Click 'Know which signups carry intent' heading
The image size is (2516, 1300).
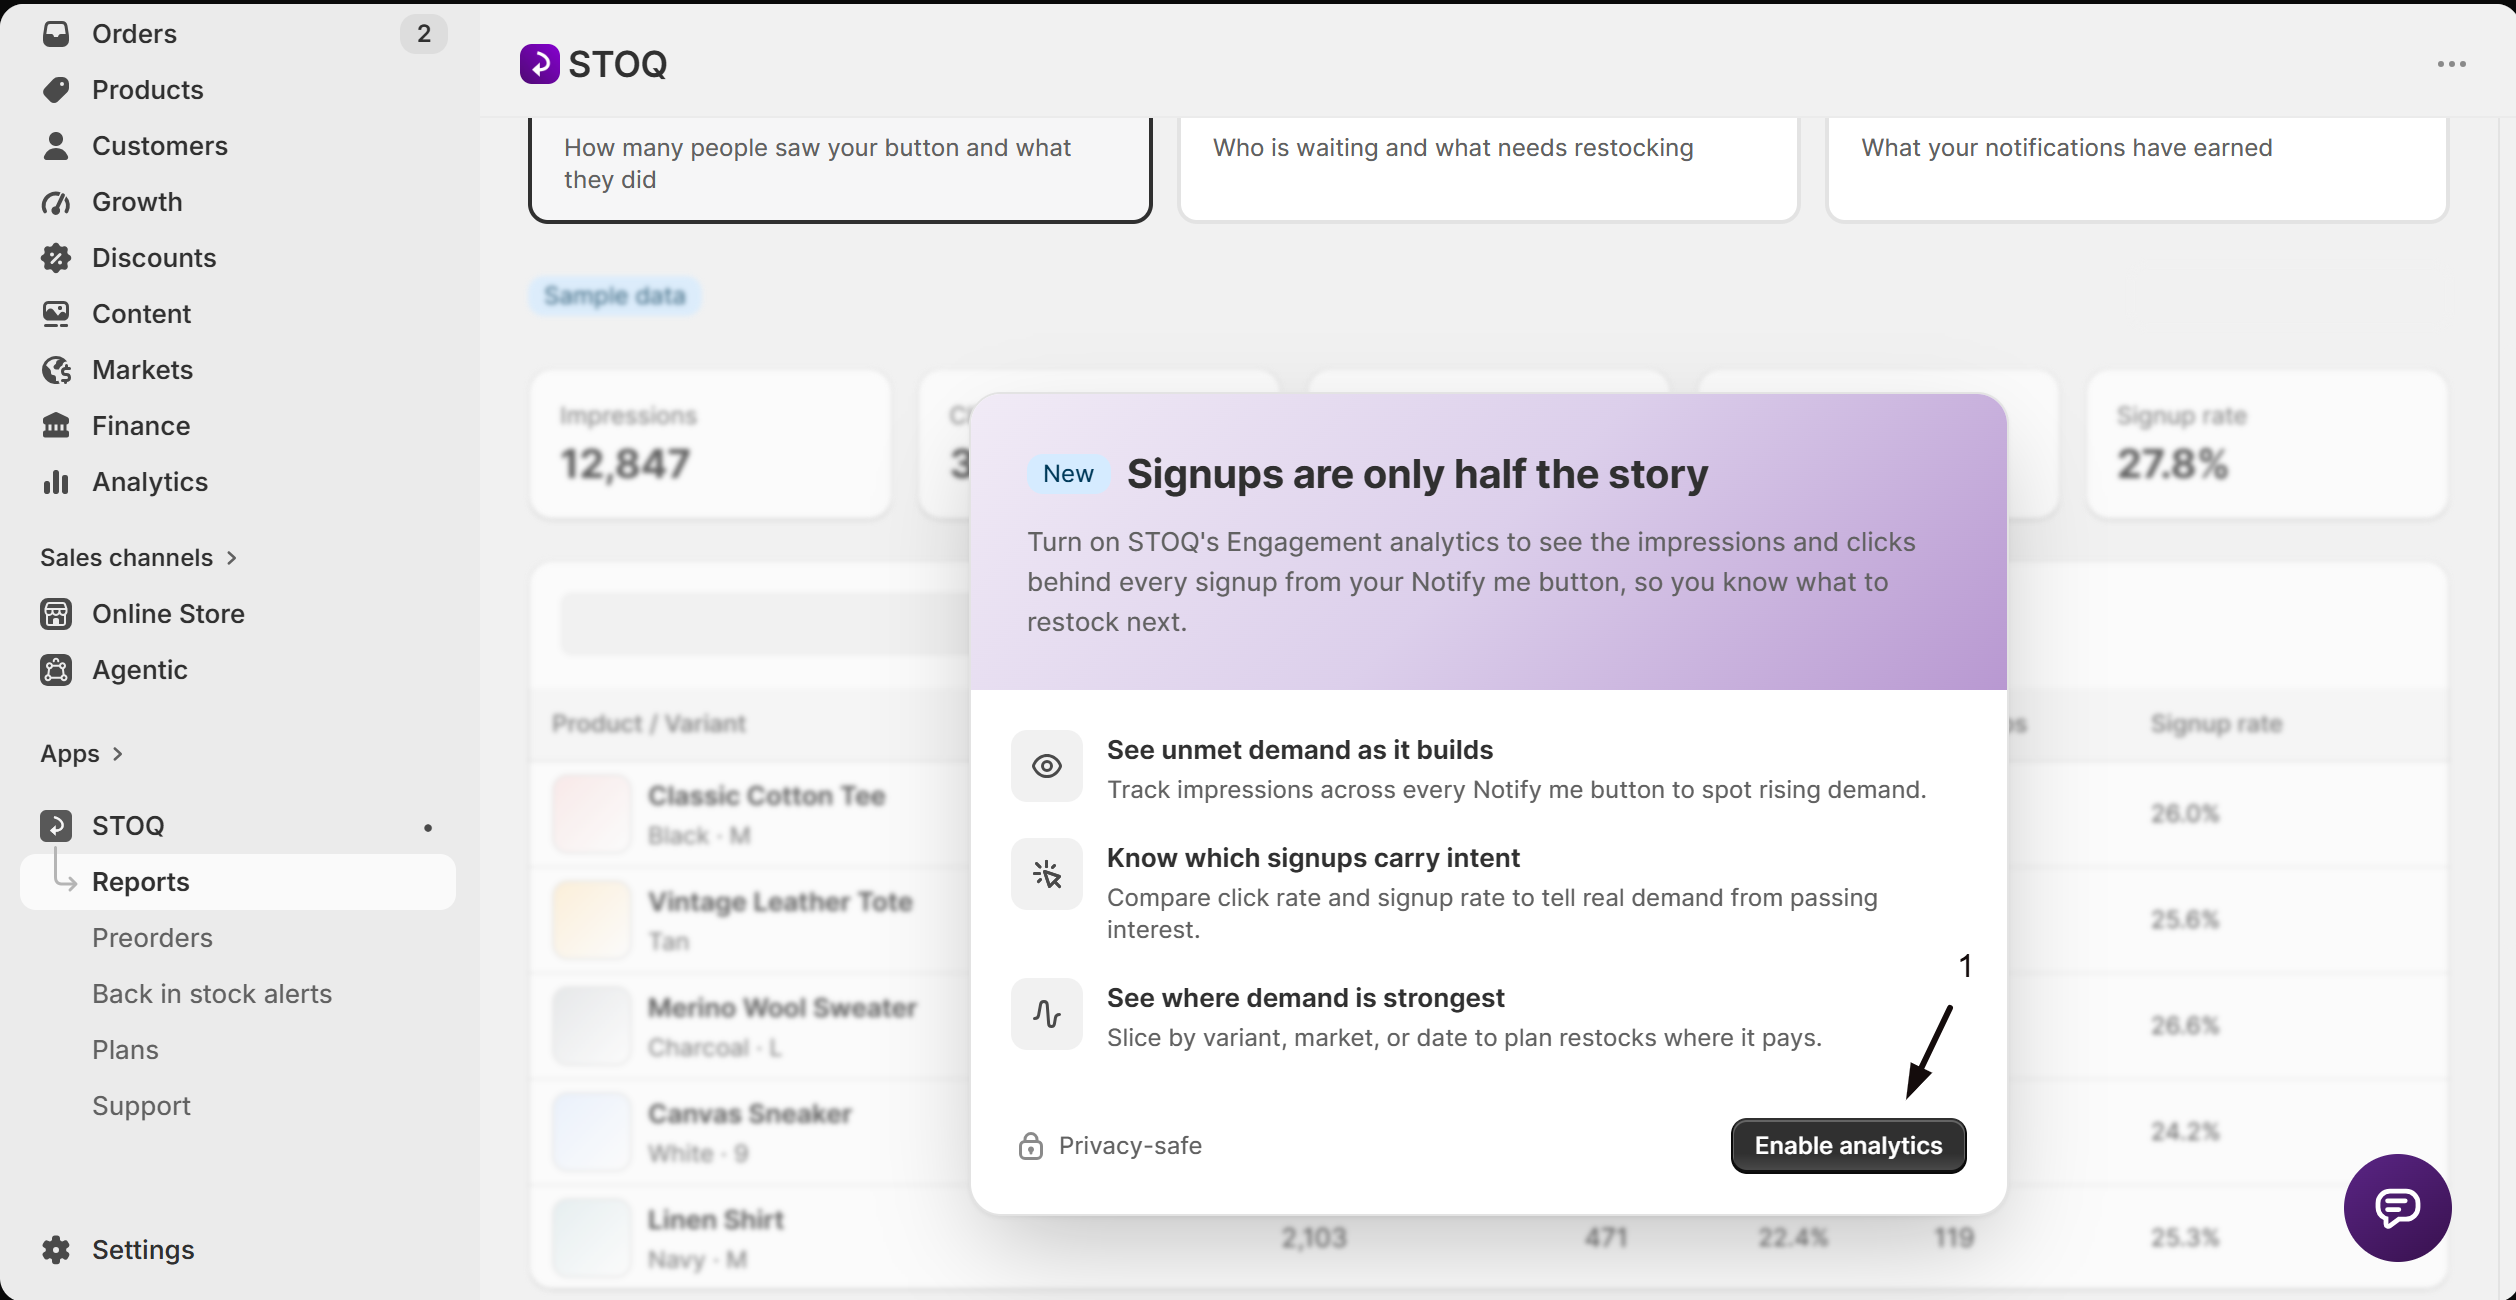coord(1313,858)
